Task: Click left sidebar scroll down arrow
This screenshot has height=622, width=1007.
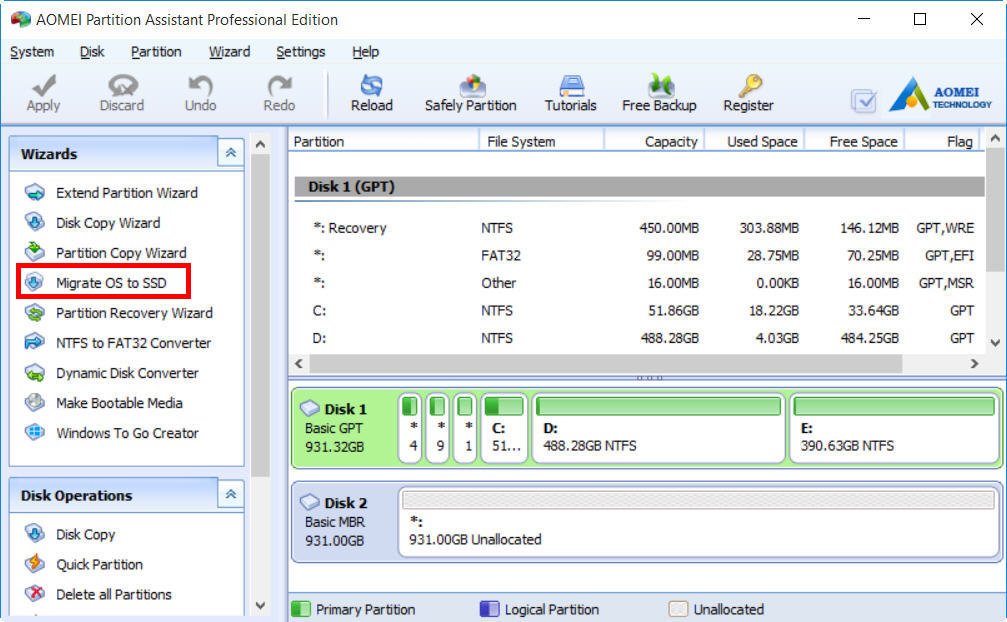Action: (260, 605)
